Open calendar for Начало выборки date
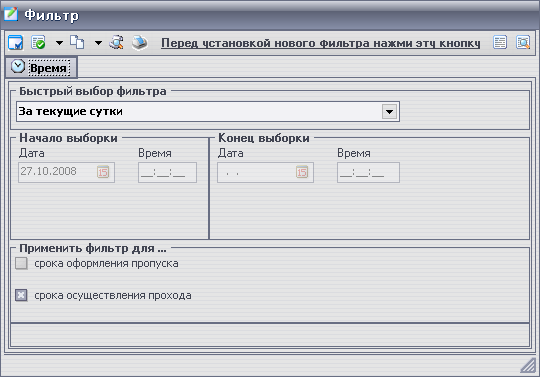Viewport: 540px width, 377px height. pyautogui.click(x=103, y=172)
